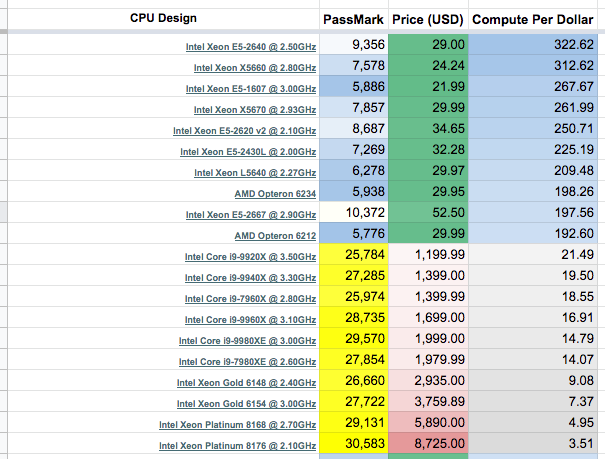Screen dimensions: 605x459
Task: Select the PassMark cell 28,735
Action: pyautogui.click(x=354, y=317)
